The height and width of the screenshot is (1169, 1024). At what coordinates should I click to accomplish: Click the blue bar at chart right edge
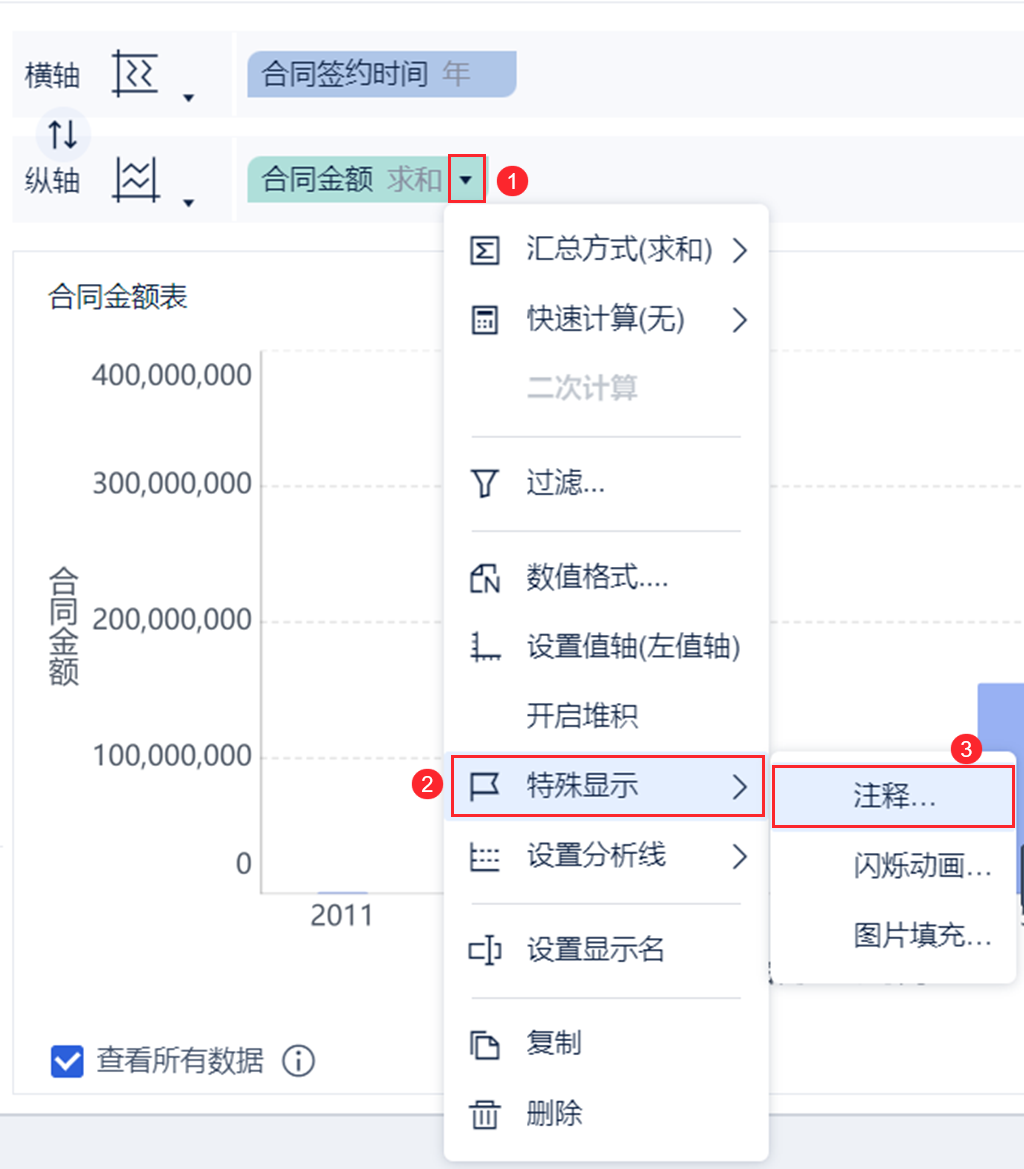tap(1001, 718)
